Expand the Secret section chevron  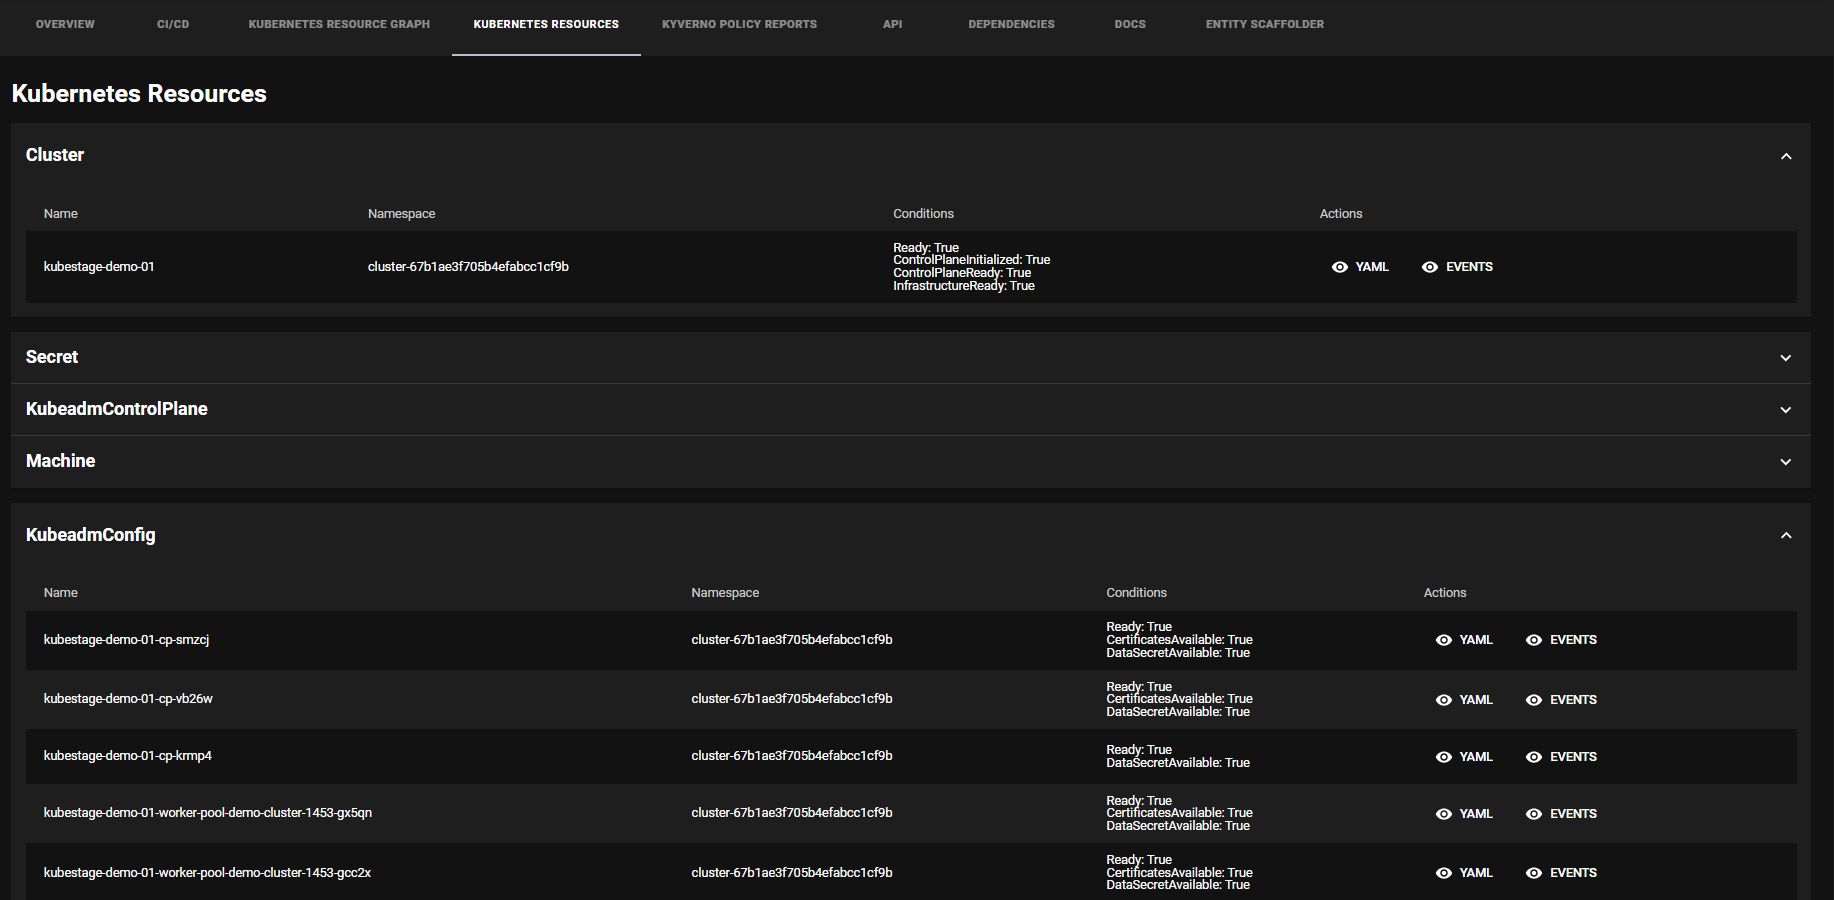pyautogui.click(x=1786, y=358)
